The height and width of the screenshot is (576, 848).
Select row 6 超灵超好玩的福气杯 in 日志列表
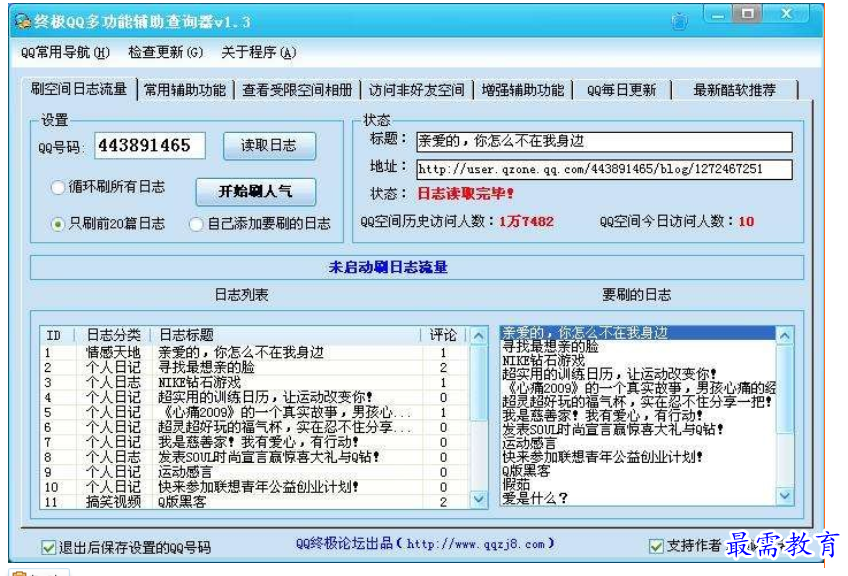[x=254, y=427]
